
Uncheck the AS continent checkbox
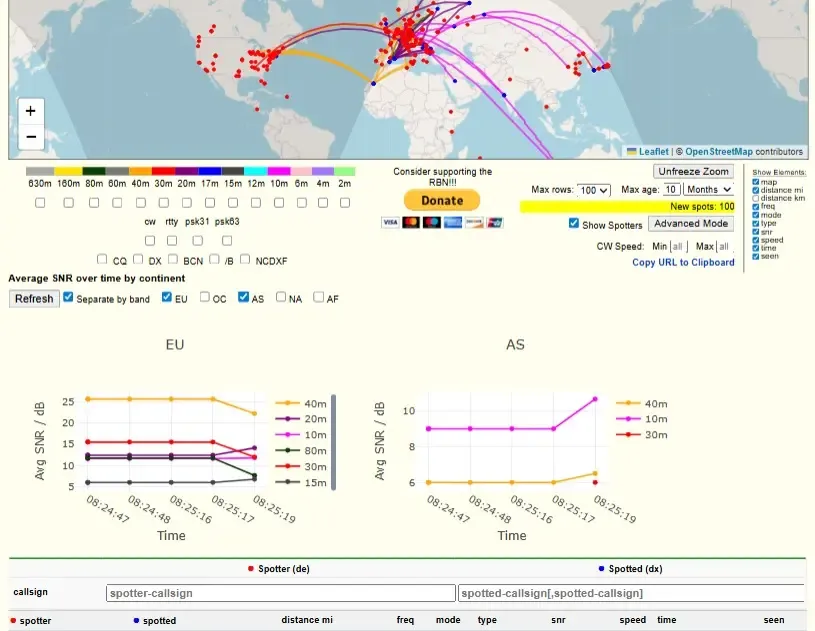pyautogui.click(x=243, y=297)
